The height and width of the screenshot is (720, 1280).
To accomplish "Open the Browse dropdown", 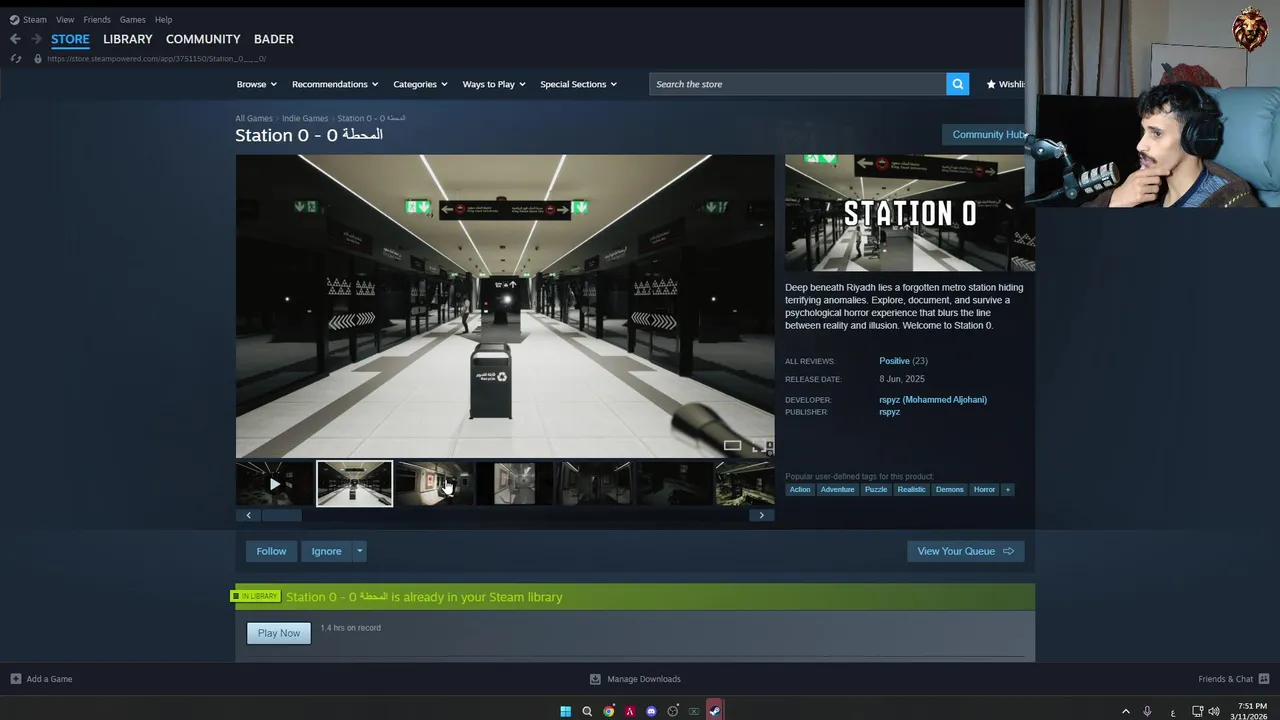I will click(257, 84).
